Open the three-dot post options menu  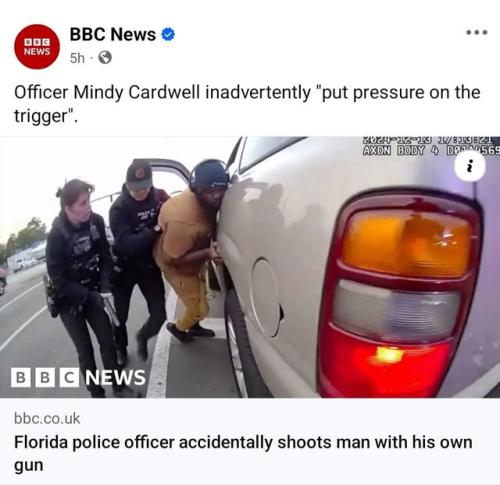click(477, 32)
